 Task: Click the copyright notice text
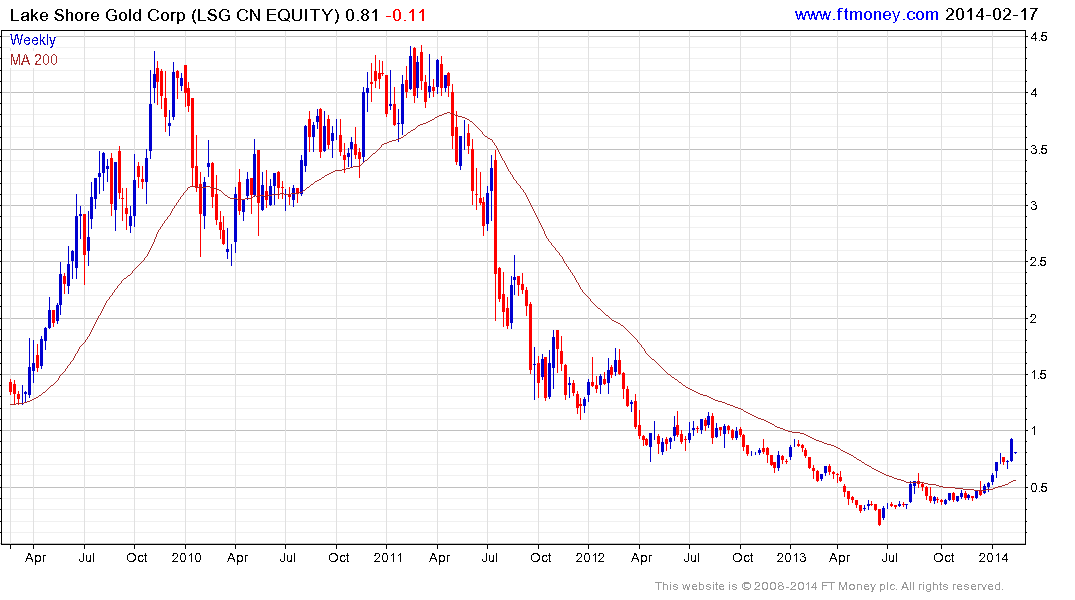pos(829,586)
